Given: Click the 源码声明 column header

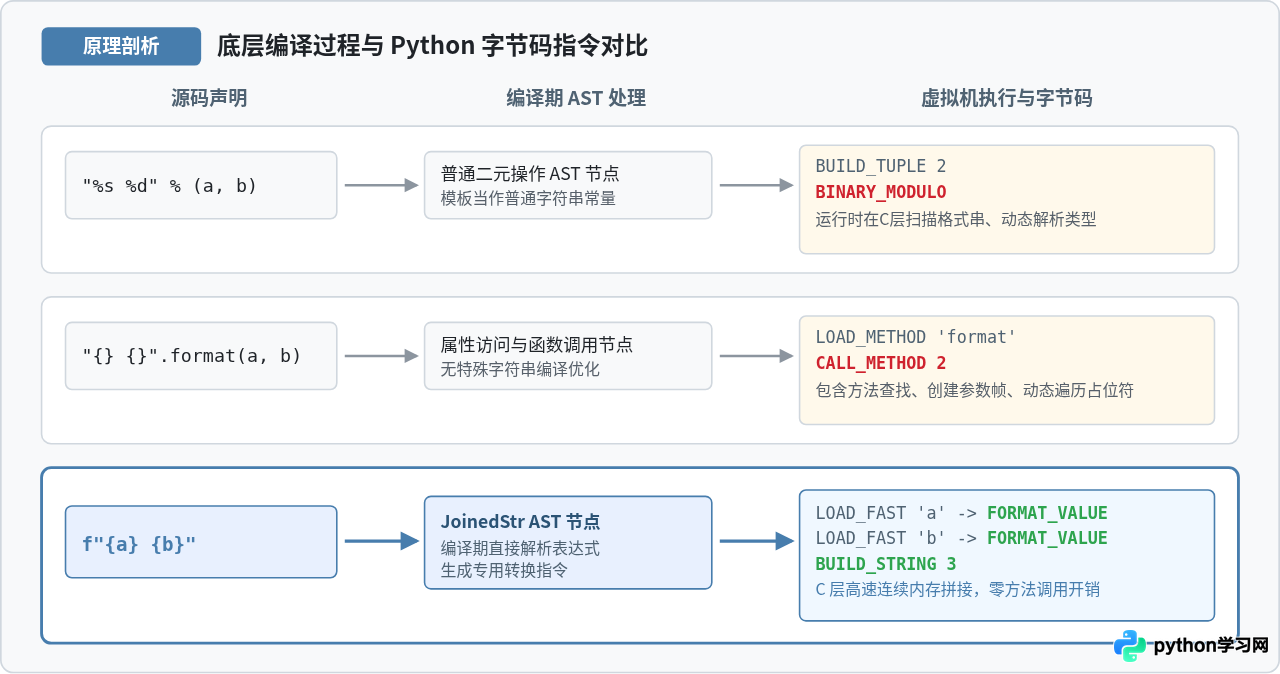Looking at the screenshot, I should (209, 98).
